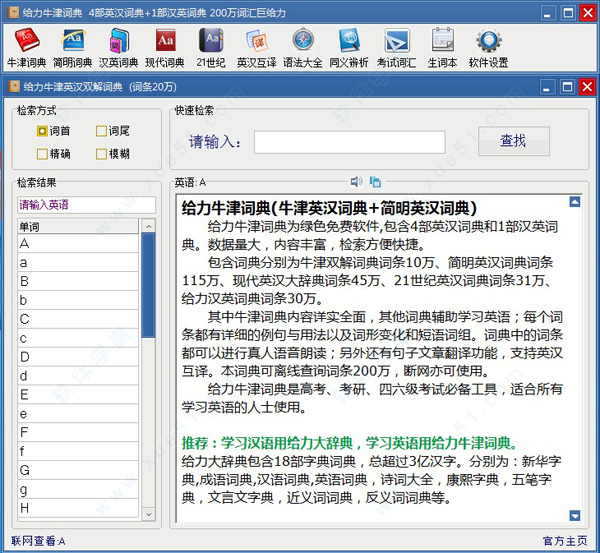Minimize the main 给力牛津词典 window
Viewport: 600px width, 553px height.
pos(547,13)
